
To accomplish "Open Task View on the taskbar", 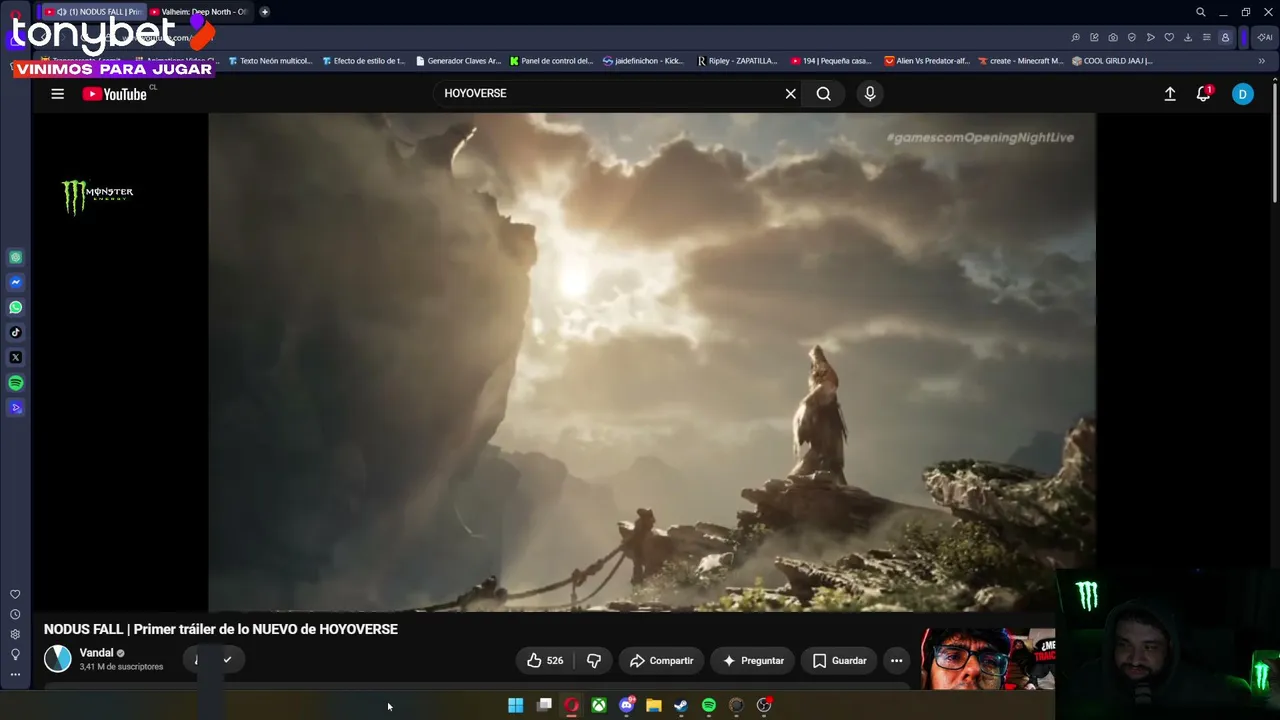I will point(544,706).
